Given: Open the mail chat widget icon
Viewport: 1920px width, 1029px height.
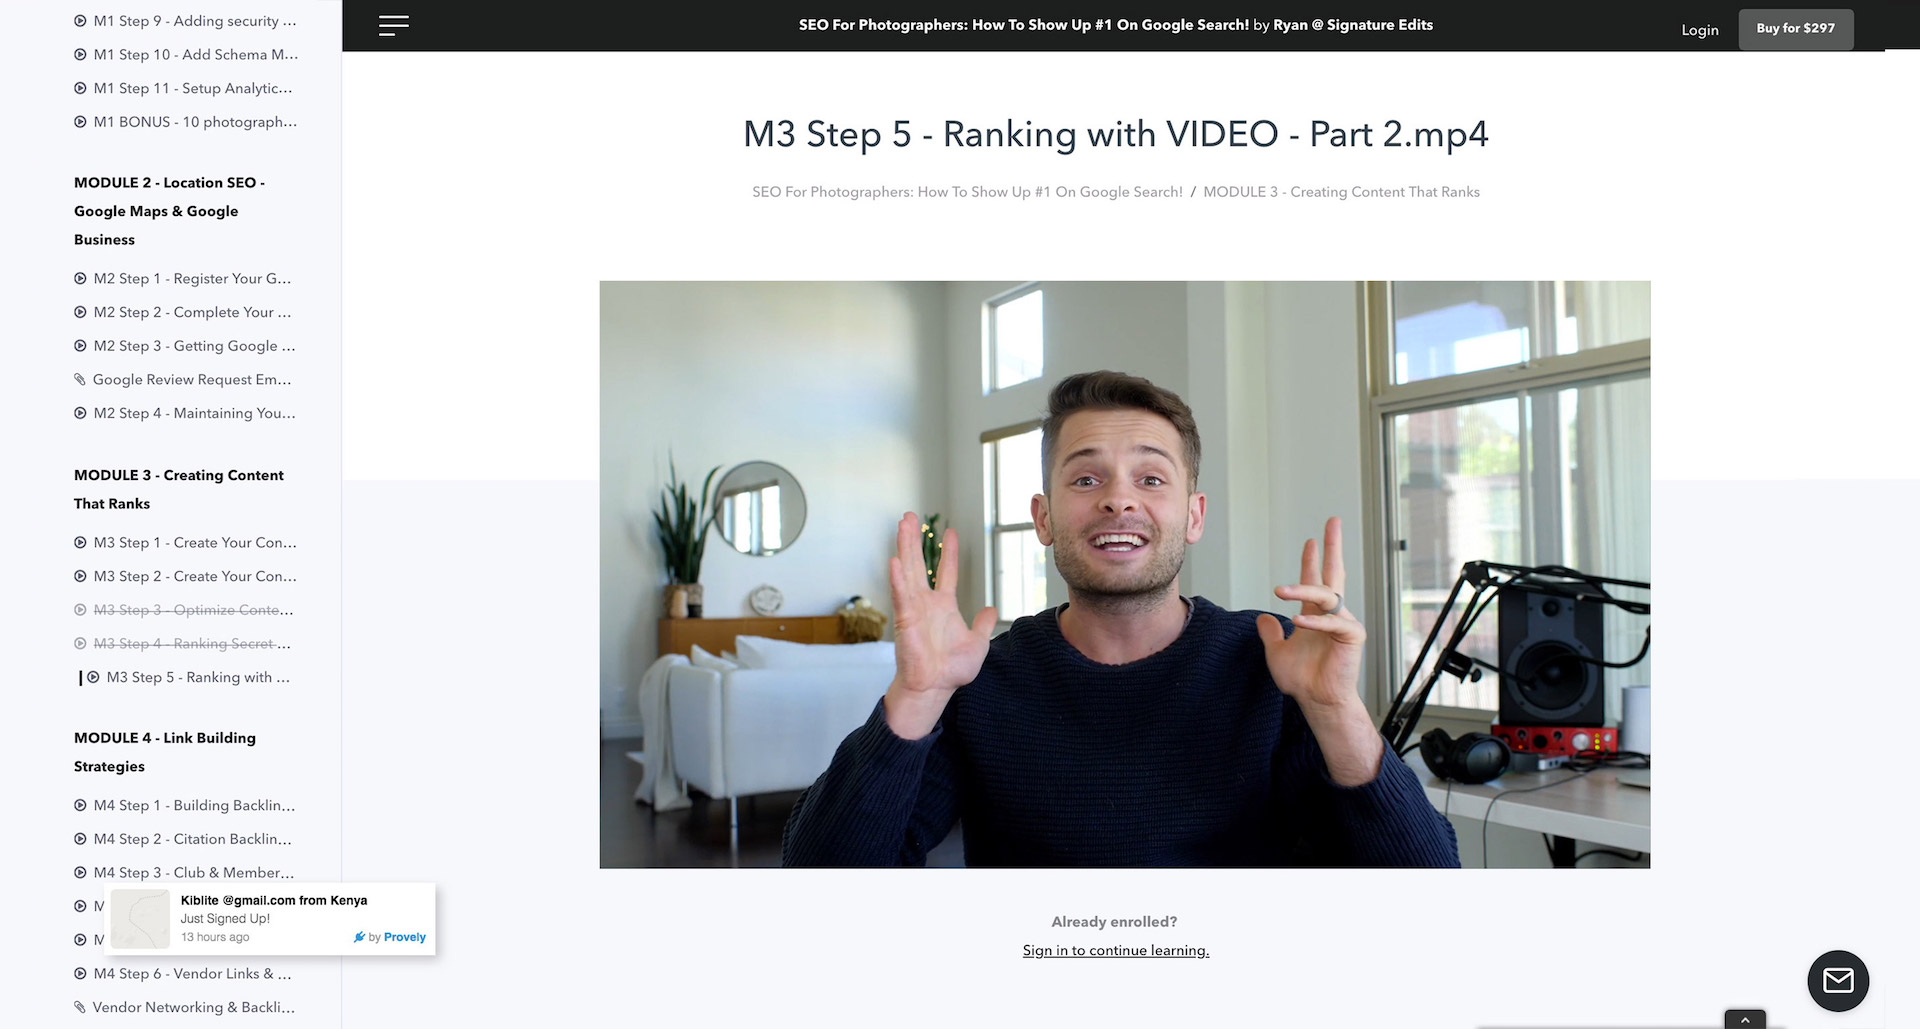Looking at the screenshot, I should (1838, 980).
